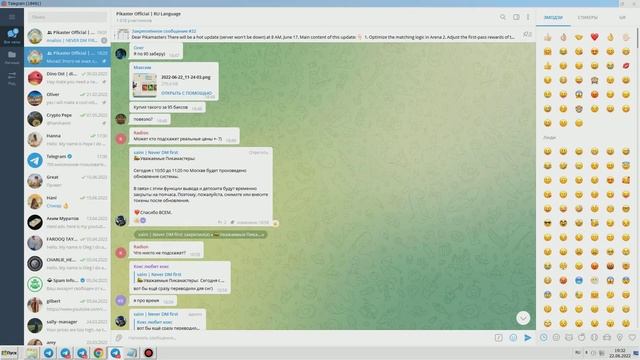Image resolution: width=640 pixels, height=360 pixels.
Task: Select the objects lightbulb emoji category
Action: [620, 337]
